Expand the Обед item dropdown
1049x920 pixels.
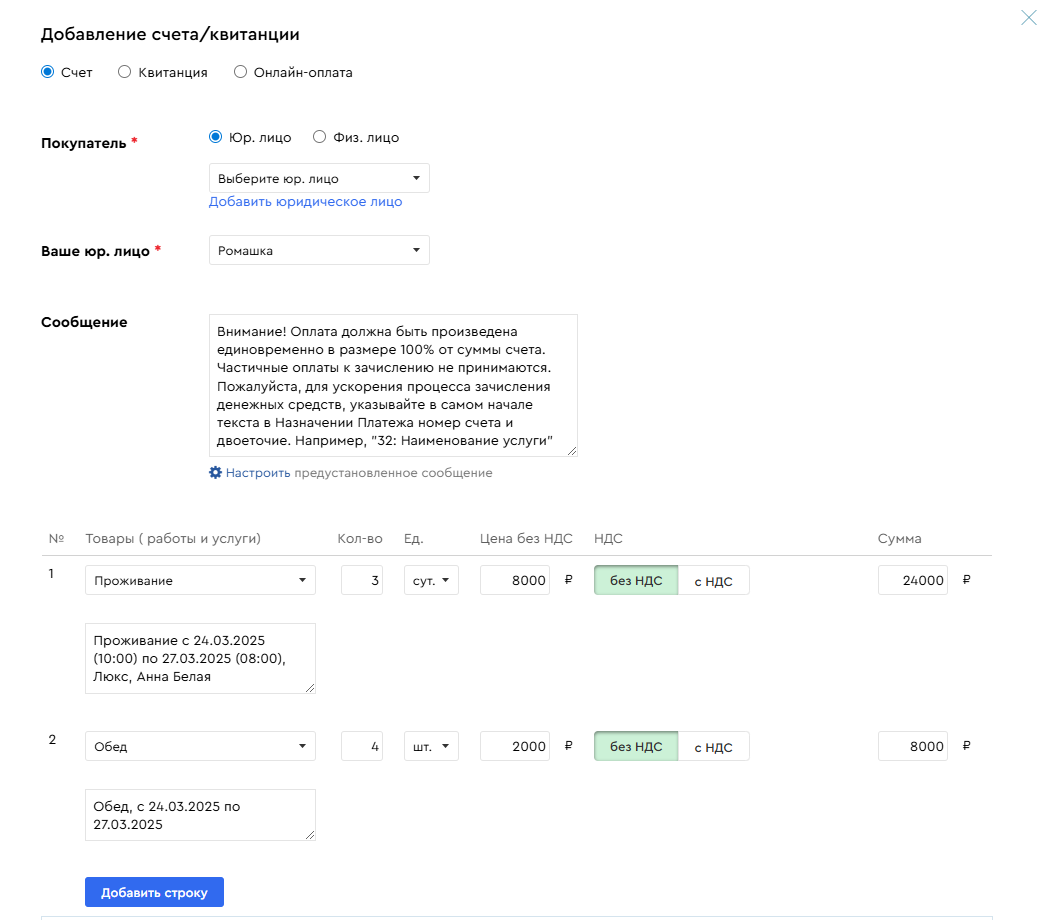[x=200, y=746]
